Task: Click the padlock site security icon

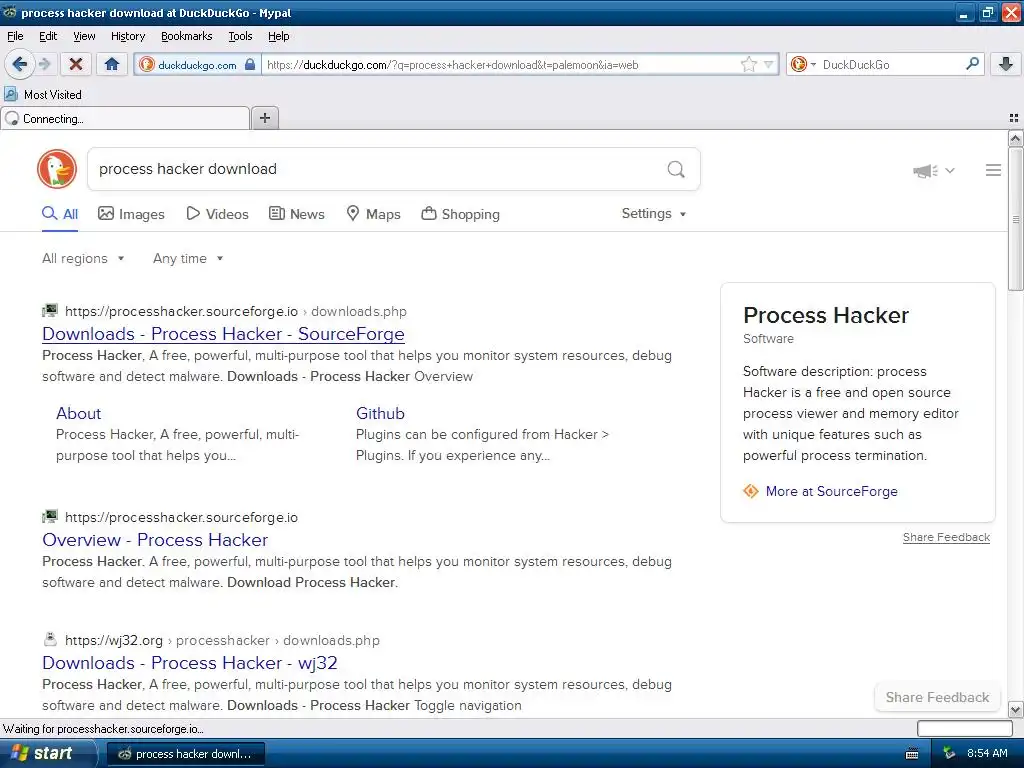Action: tap(249, 64)
